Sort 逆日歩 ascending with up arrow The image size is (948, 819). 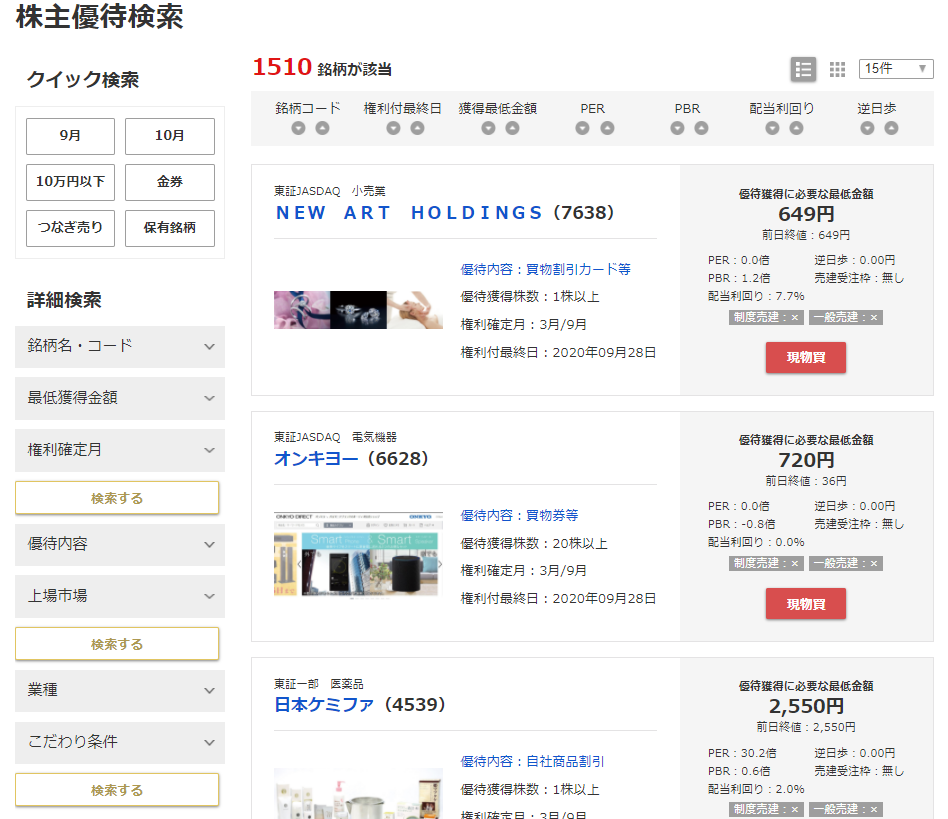pyautogui.click(x=891, y=128)
